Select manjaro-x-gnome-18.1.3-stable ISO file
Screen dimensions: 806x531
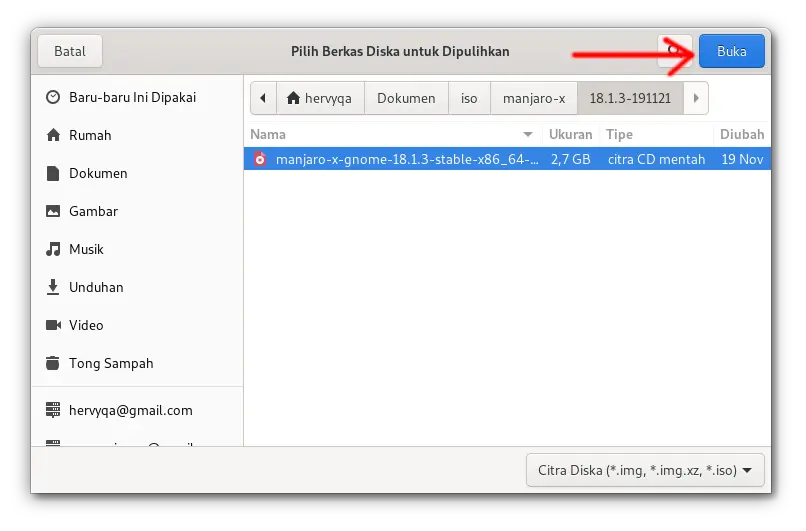507,159
